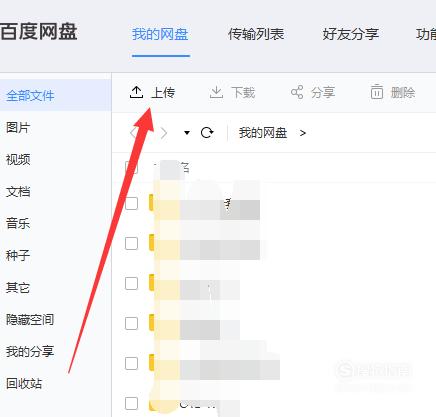Click the 上传 button label
This screenshot has height=417, width=436.
163,92
